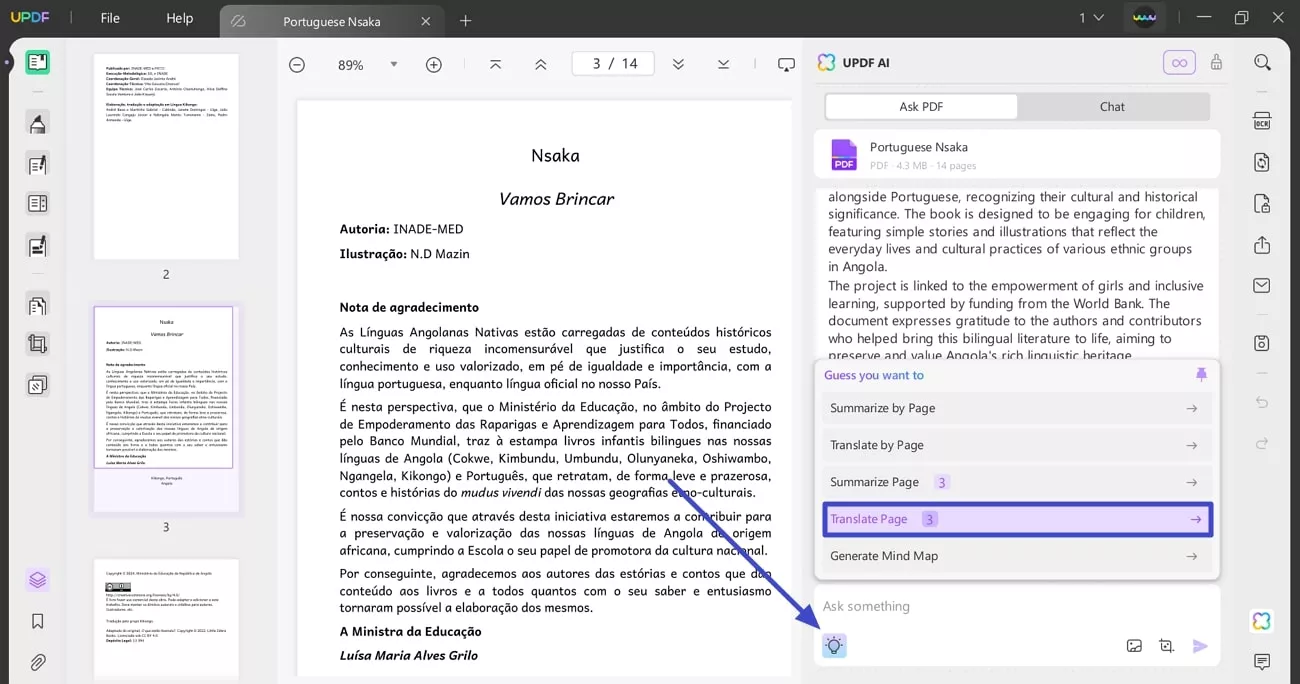Image resolution: width=1300 pixels, height=684 pixels.
Task: Open the Edit PDF tool
Action: (38, 164)
